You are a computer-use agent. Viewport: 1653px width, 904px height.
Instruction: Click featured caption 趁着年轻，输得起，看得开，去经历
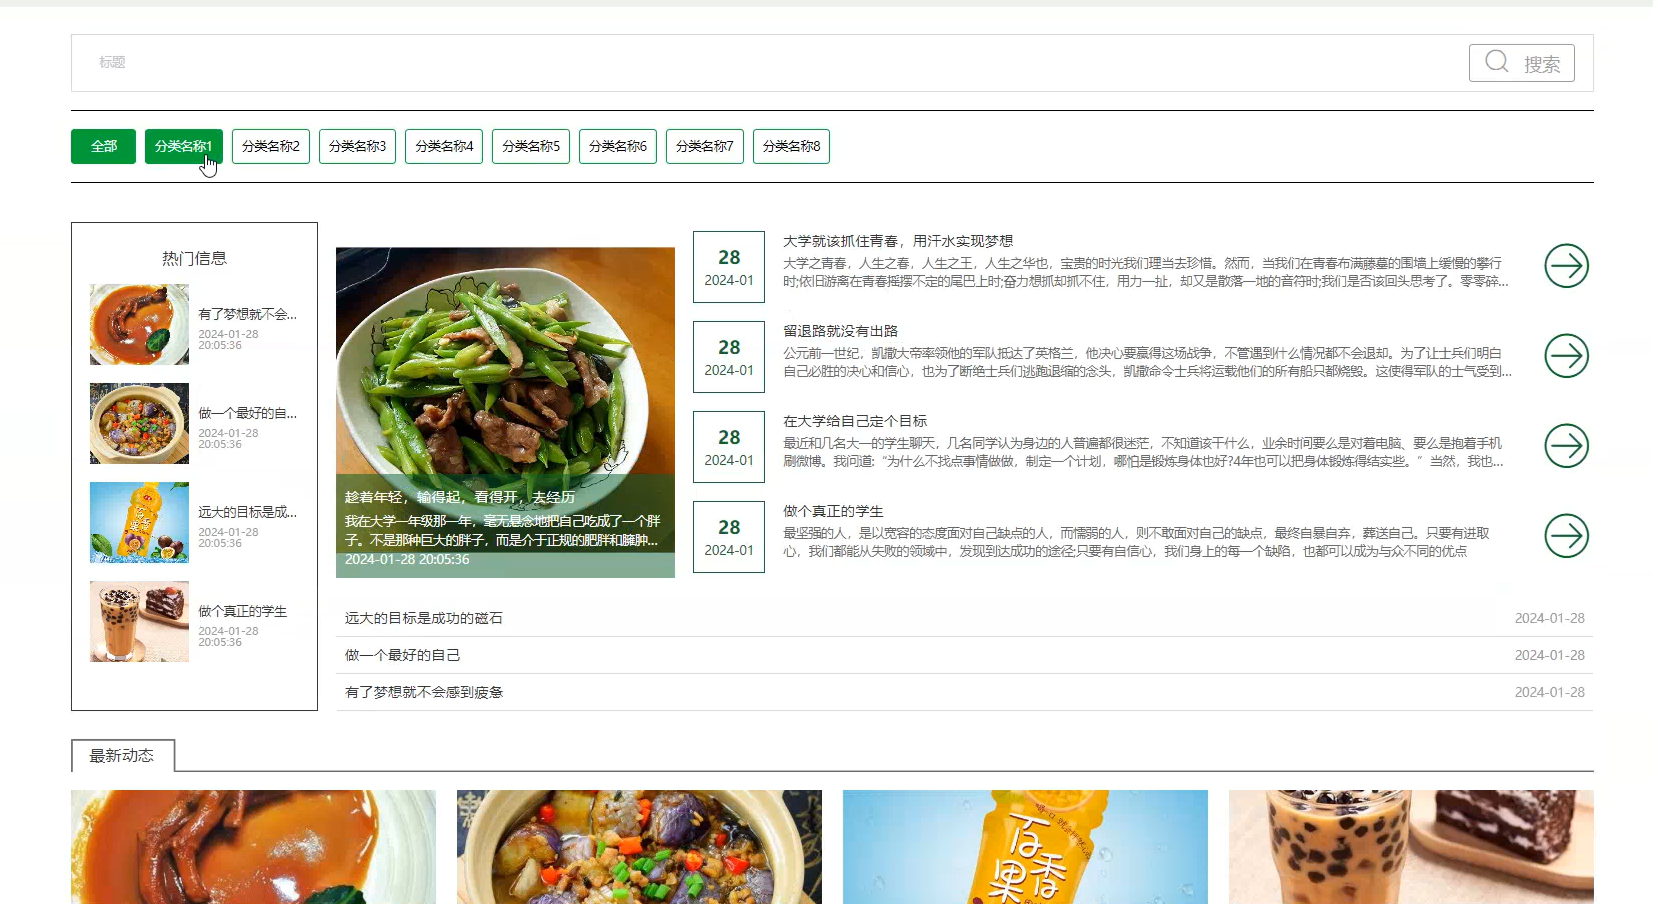(x=460, y=497)
